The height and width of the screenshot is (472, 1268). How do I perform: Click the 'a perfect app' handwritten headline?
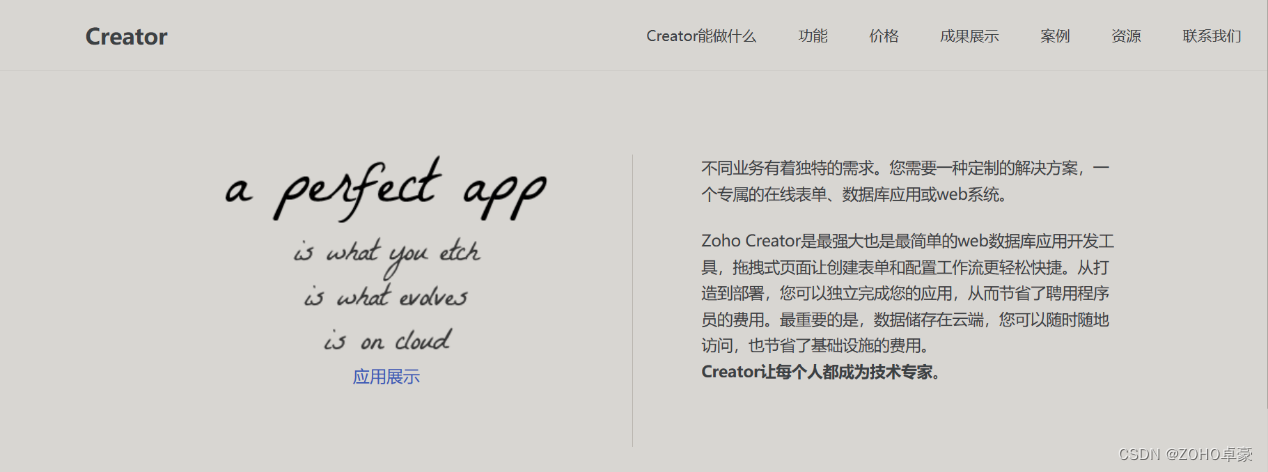[386, 190]
